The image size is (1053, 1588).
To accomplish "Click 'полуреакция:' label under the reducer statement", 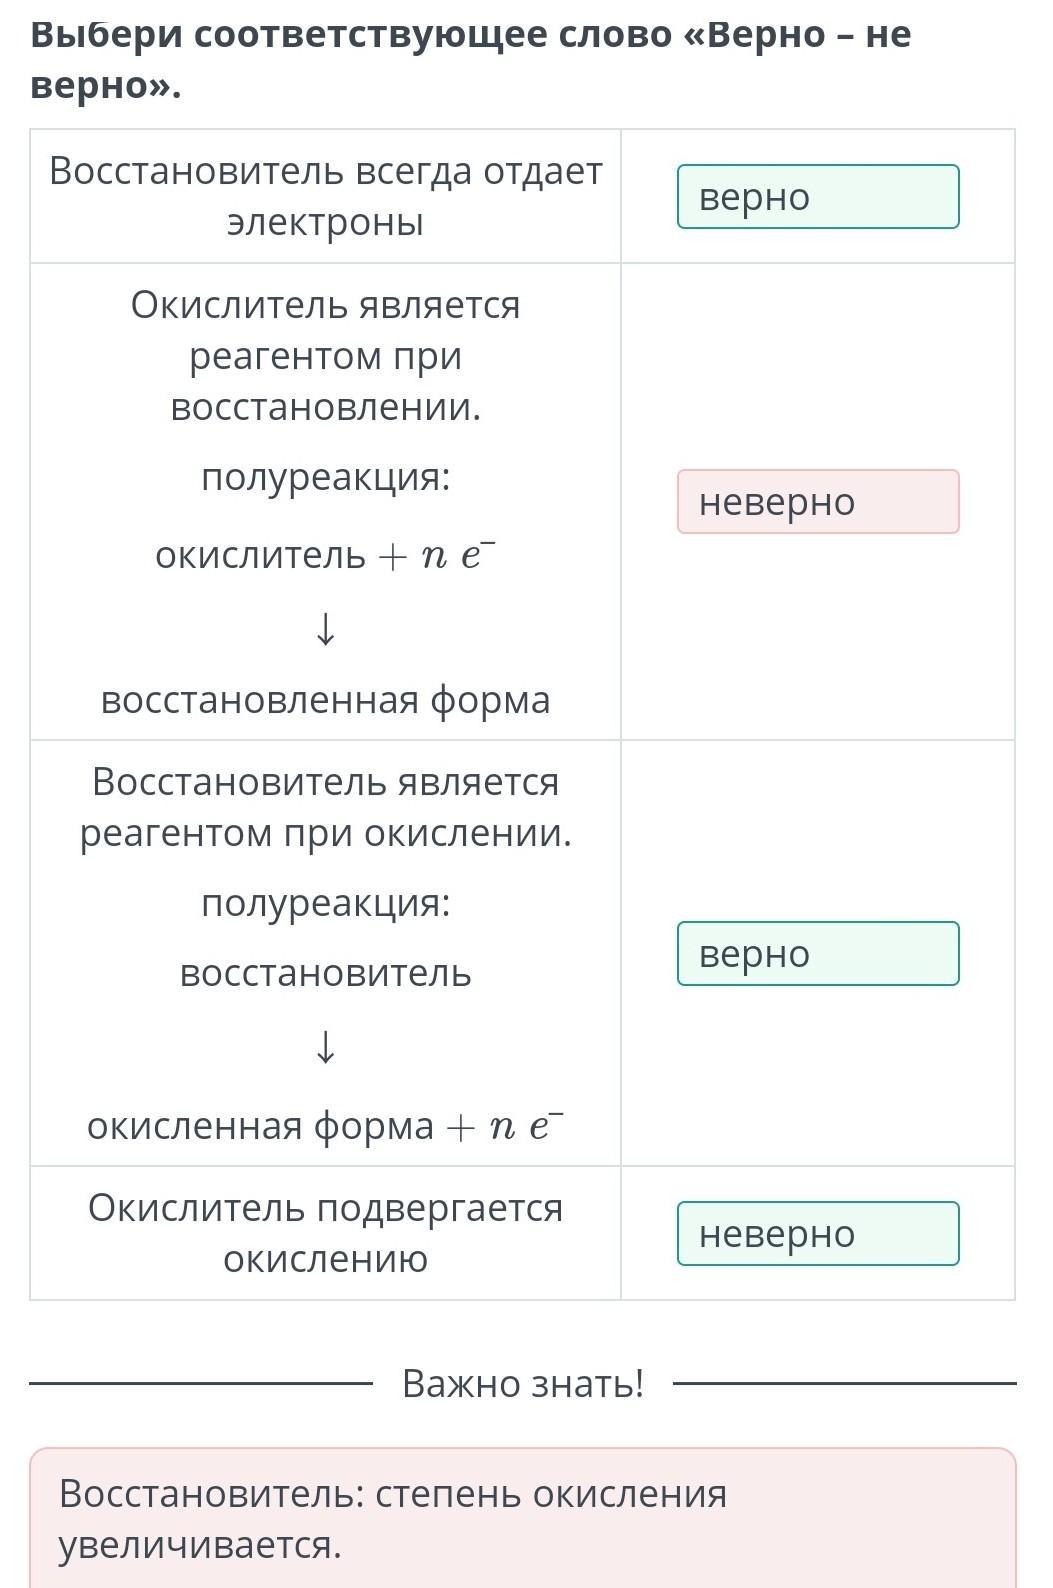I will [326, 903].
